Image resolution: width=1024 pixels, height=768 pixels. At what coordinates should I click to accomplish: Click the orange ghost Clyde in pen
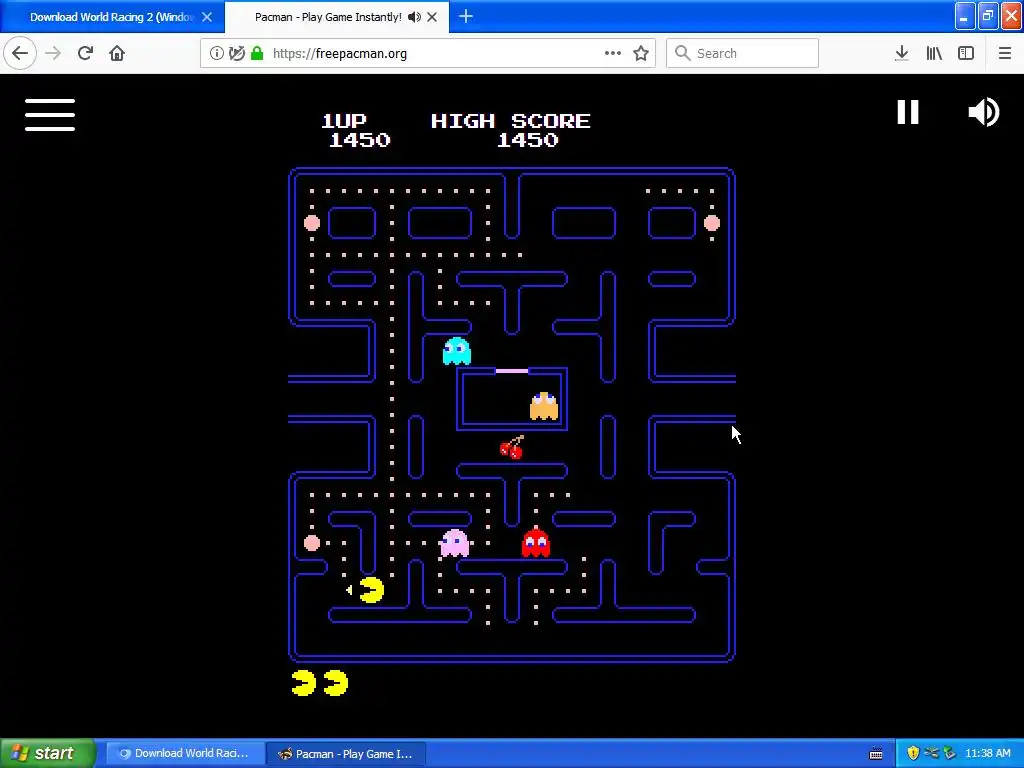point(544,406)
